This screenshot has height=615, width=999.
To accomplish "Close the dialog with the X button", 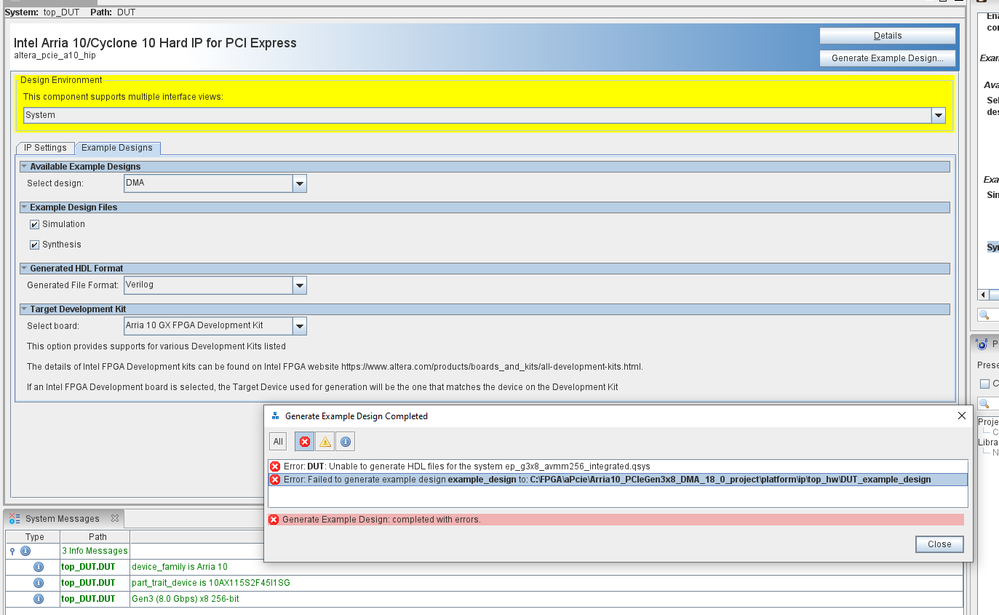I will pyautogui.click(x=961, y=416).
